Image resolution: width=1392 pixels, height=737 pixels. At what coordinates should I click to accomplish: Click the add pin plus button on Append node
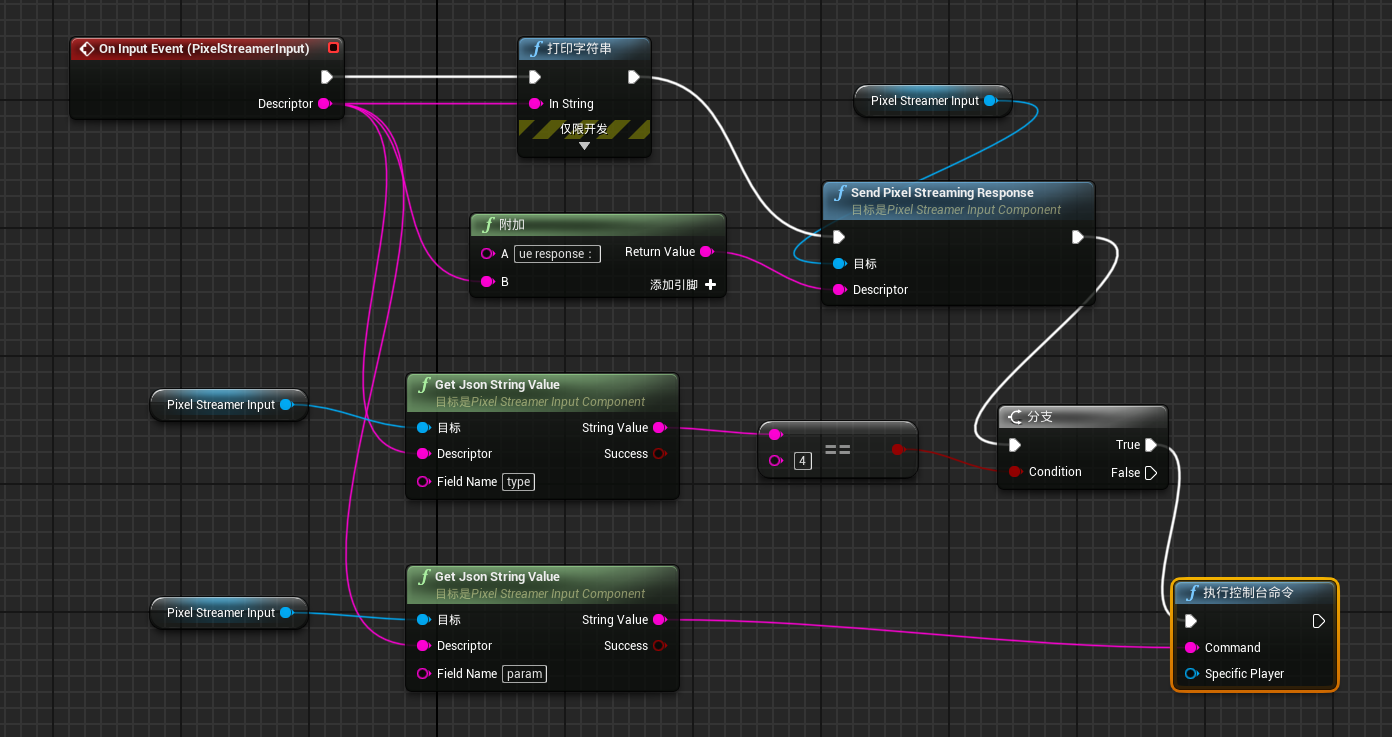pos(711,285)
